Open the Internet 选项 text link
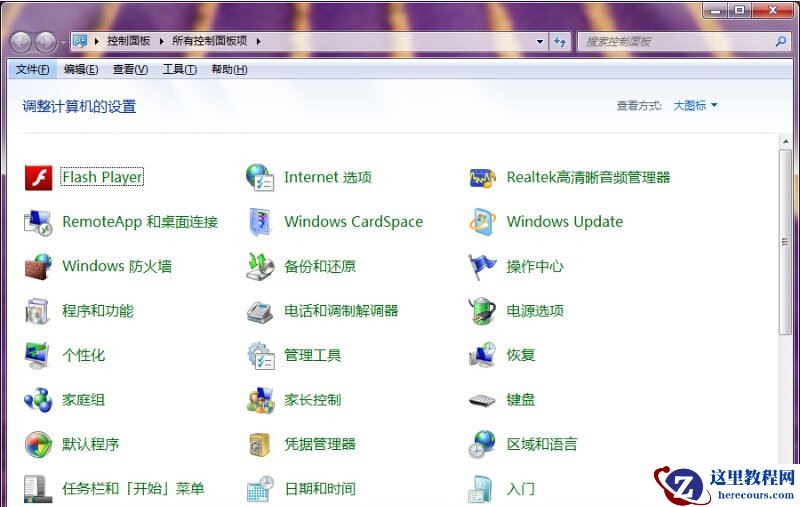This screenshot has height=507, width=800. tap(328, 178)
